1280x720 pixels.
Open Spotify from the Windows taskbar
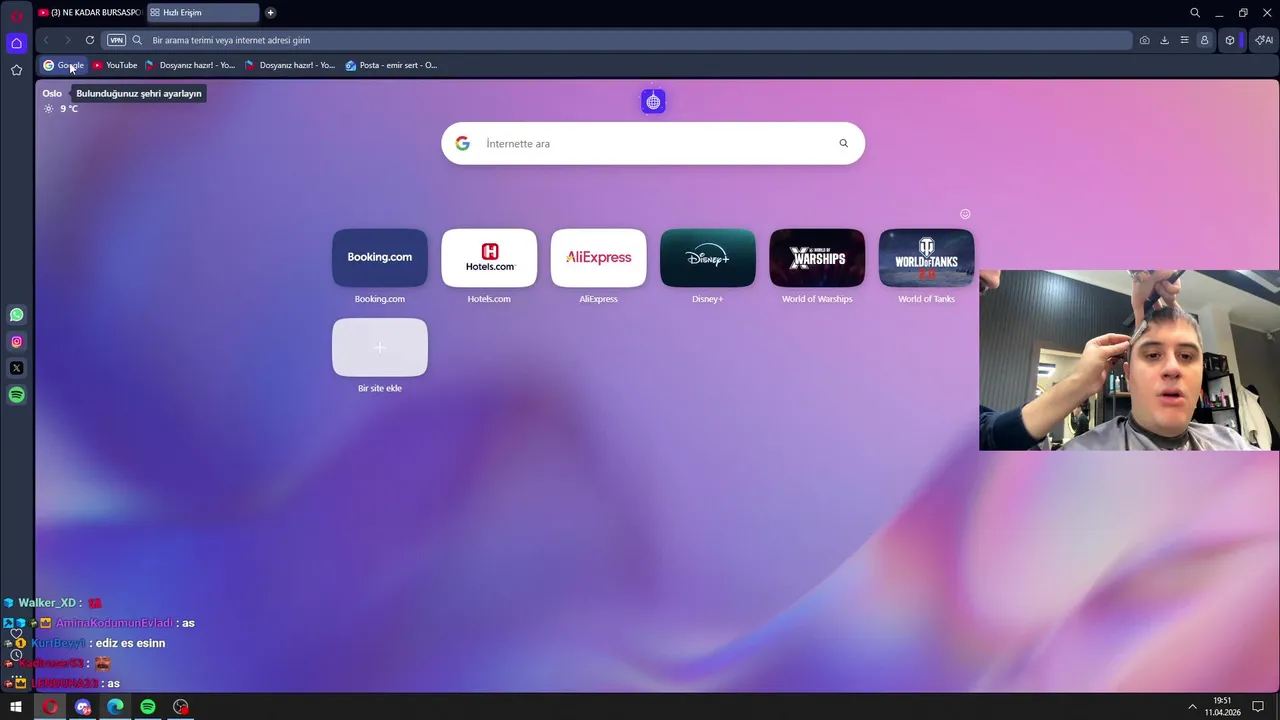pos(148,707)
